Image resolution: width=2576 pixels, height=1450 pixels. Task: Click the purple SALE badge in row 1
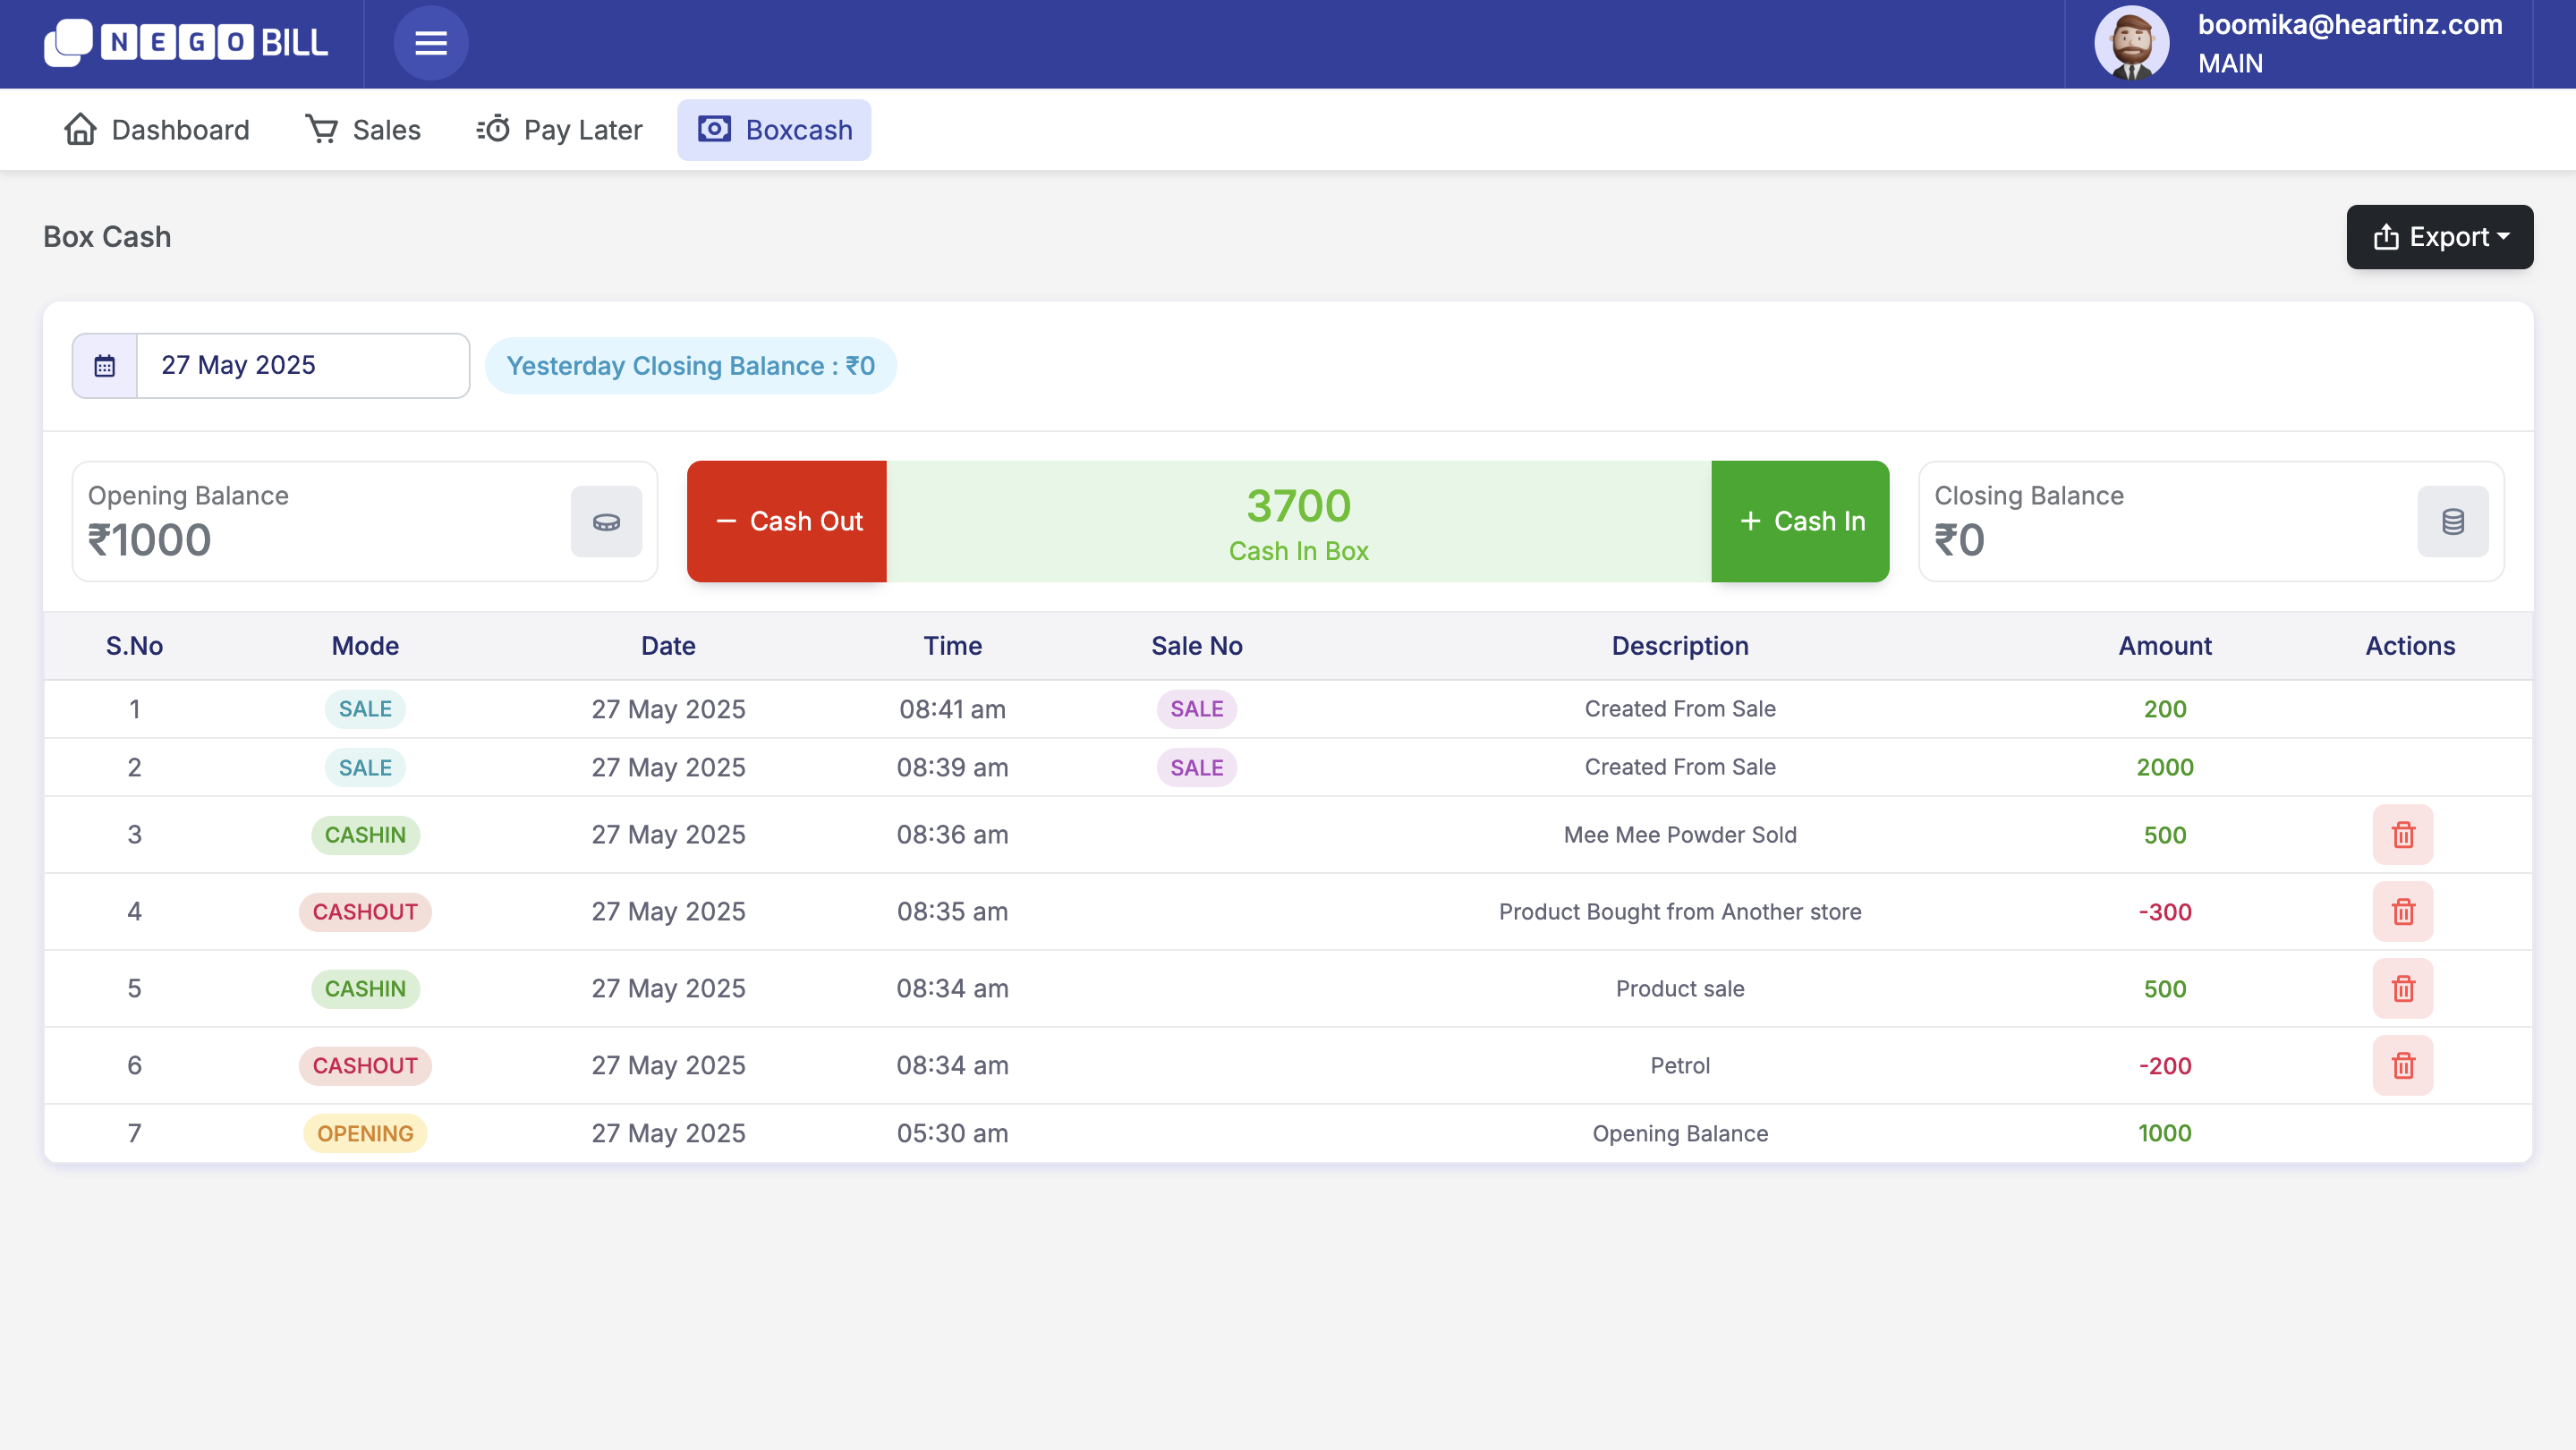pos(1196,709)
